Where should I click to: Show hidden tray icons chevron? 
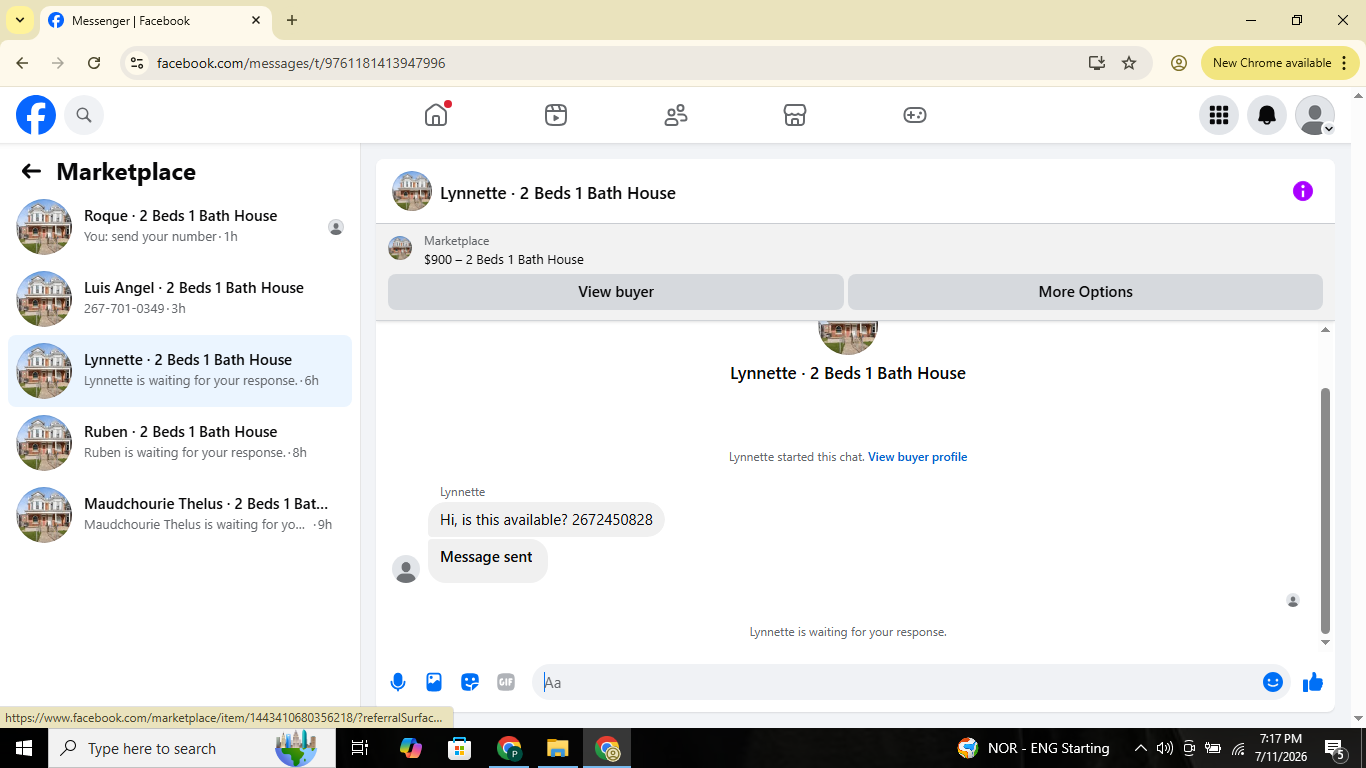(1141, 748)
